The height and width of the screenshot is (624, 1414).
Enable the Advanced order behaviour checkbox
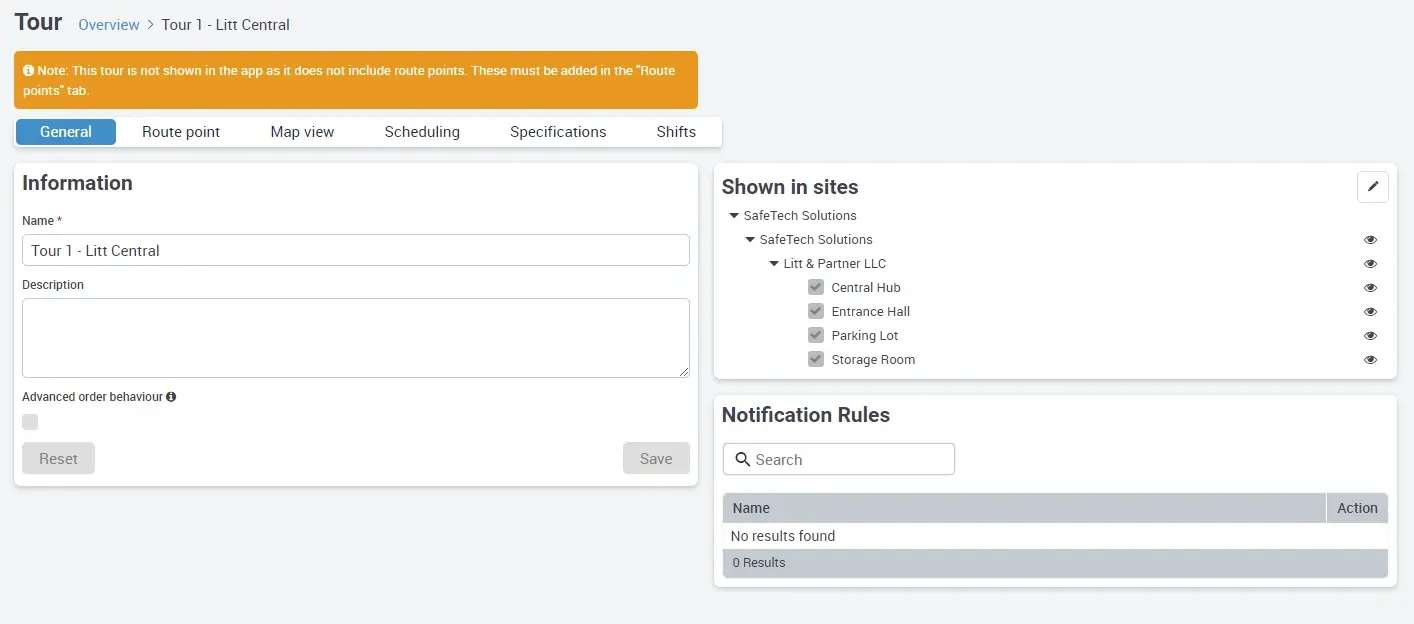coord(30,422)
